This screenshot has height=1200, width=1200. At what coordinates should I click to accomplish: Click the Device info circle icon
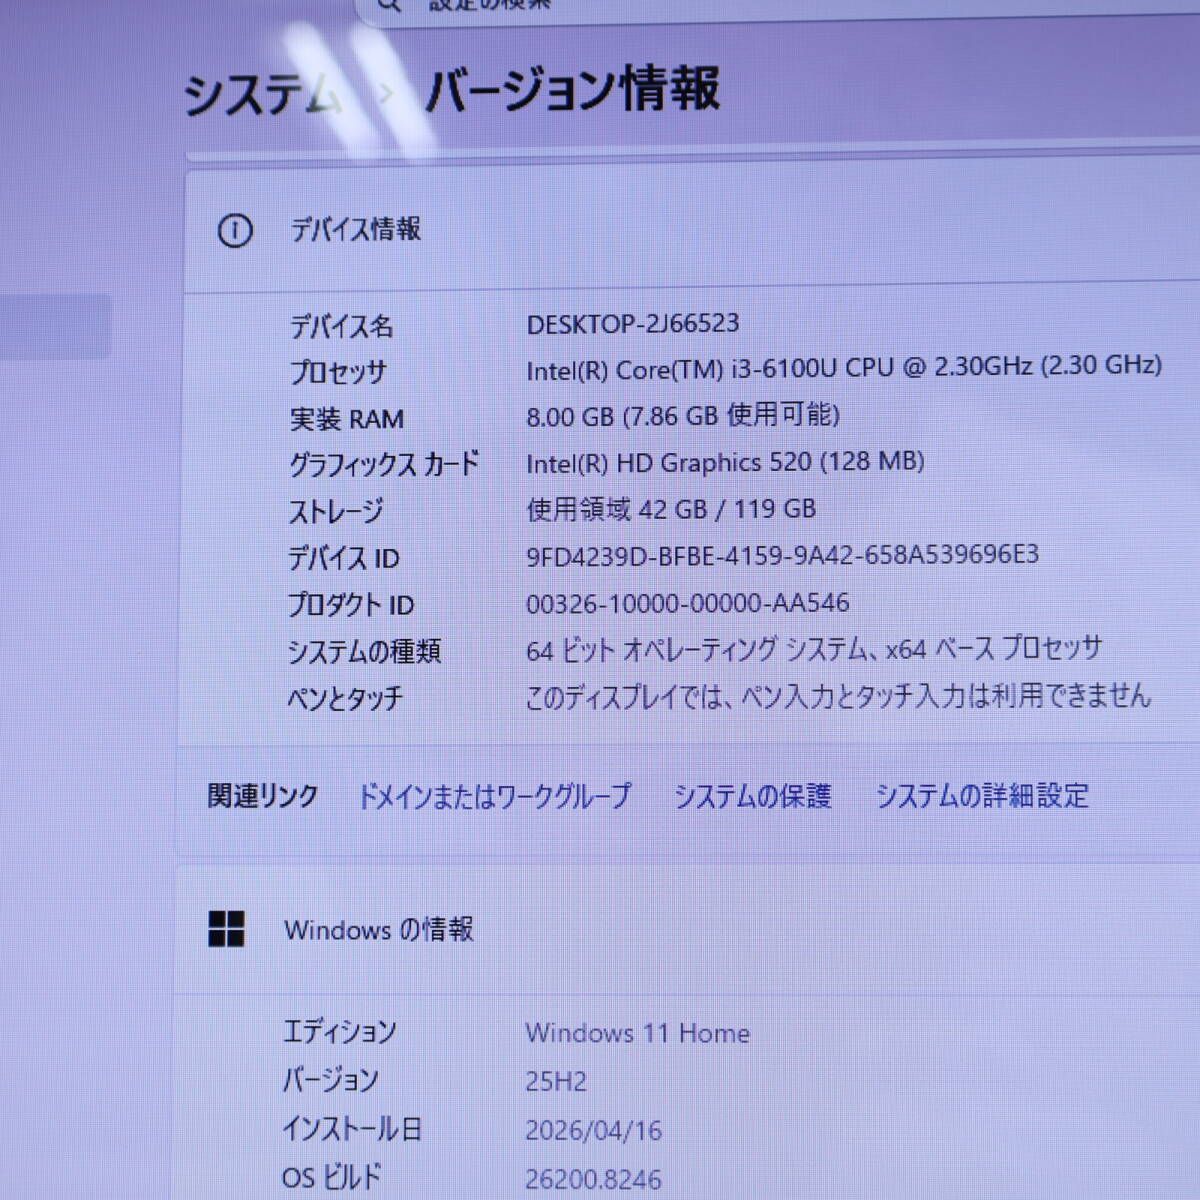coord(235,232)
